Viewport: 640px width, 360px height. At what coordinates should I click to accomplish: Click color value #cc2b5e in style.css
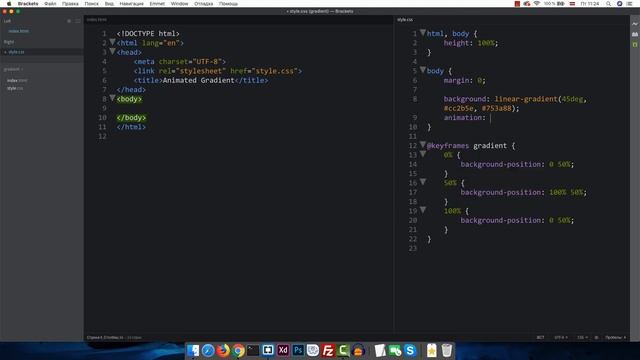459,108
